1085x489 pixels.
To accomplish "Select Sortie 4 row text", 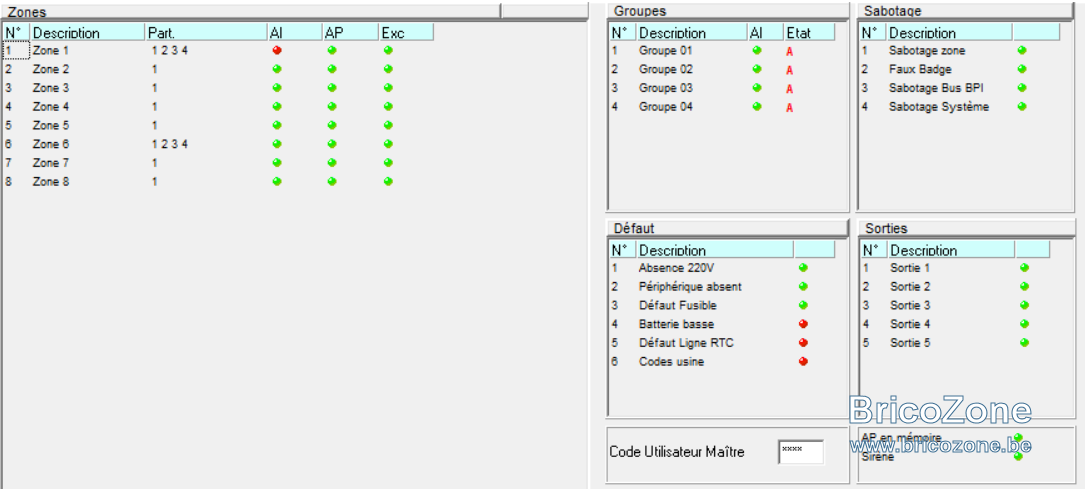I will pyautogui.click(x=910, y=324).
